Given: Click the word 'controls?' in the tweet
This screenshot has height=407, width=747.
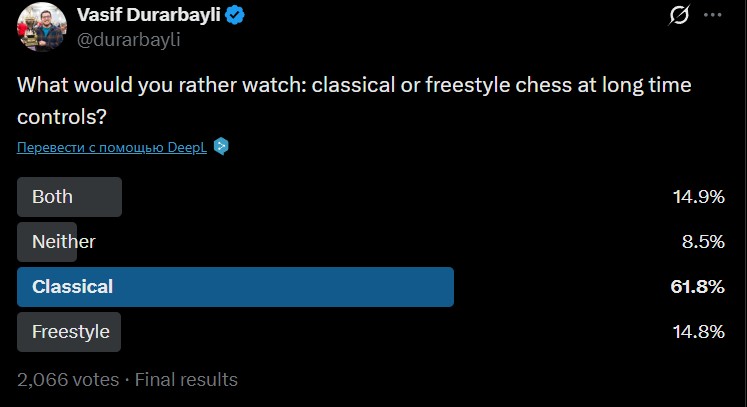Looking at the screenshot, I should coord(61,116).
